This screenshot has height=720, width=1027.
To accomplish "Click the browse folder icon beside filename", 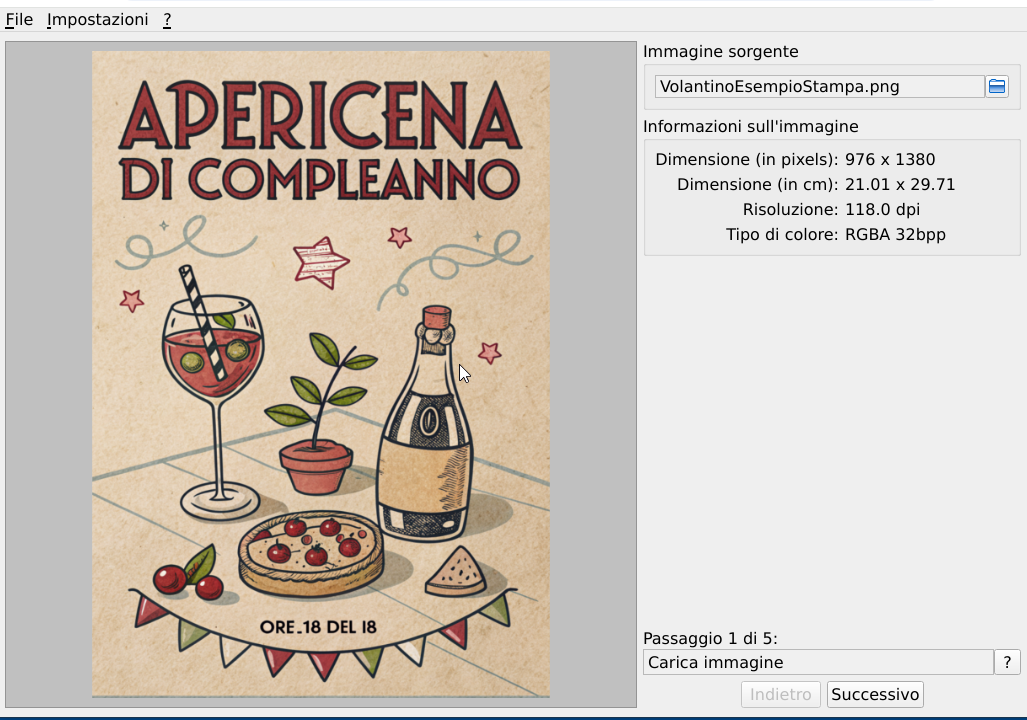I will [996, 87].
